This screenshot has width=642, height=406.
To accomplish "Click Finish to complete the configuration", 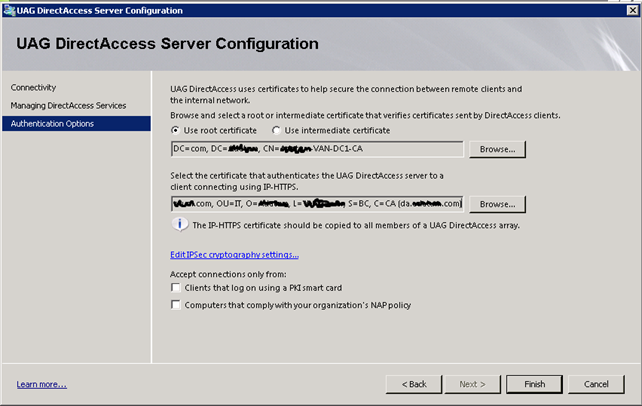I will [534, 384].
